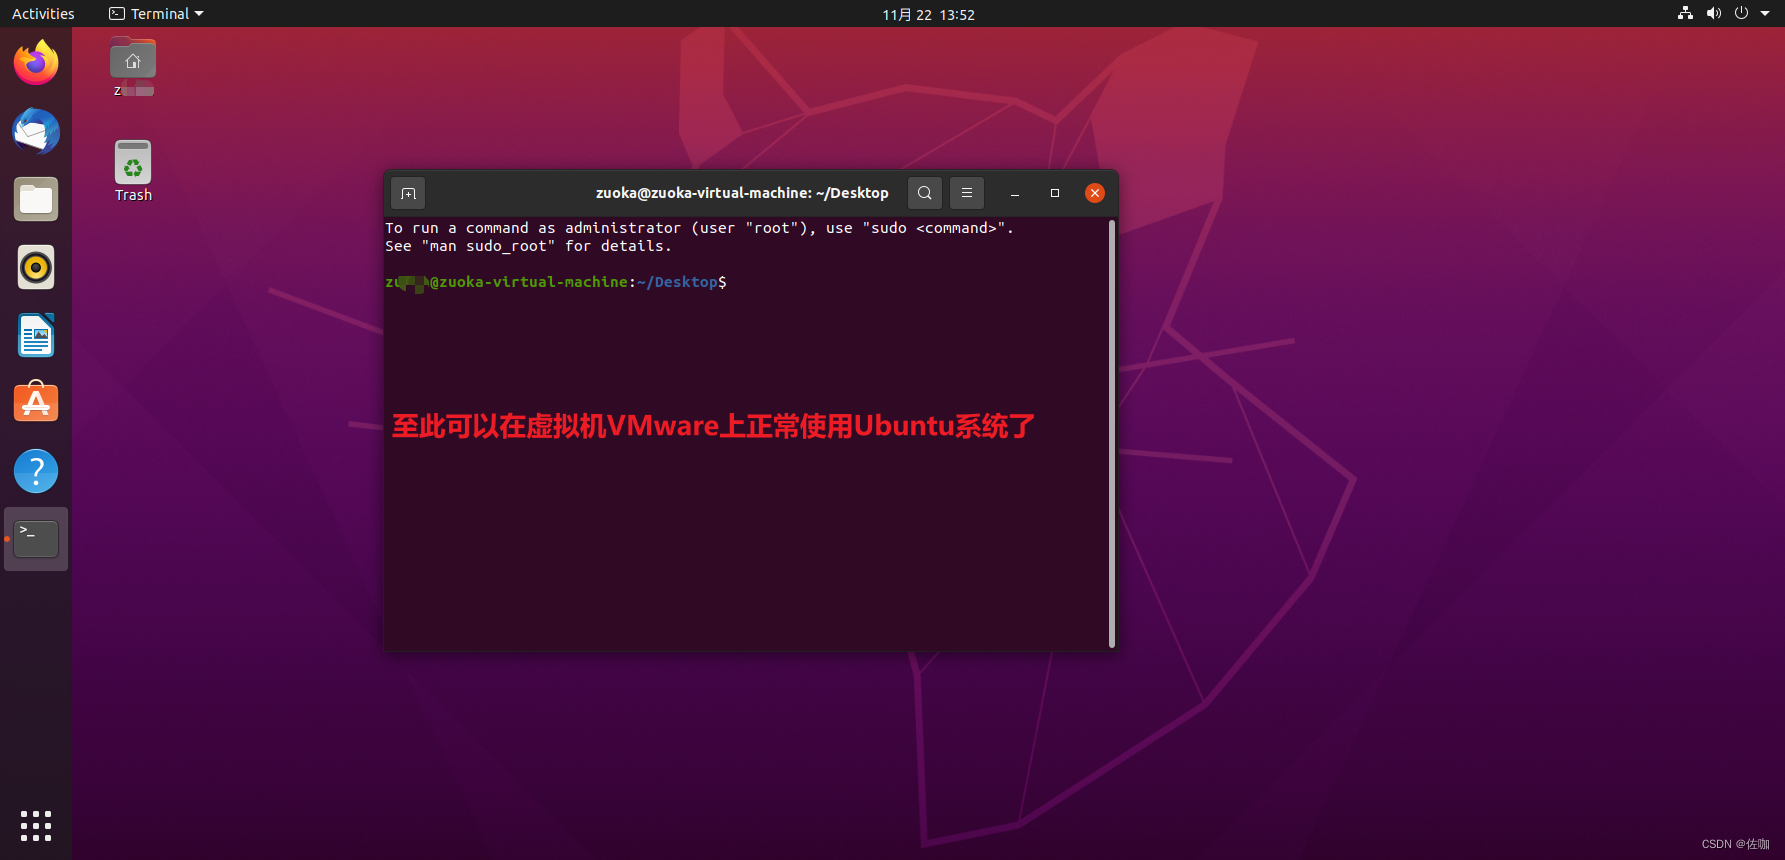Click the Terminal icon in the dock
The image size is (1785, 860).
click(36, 539)
